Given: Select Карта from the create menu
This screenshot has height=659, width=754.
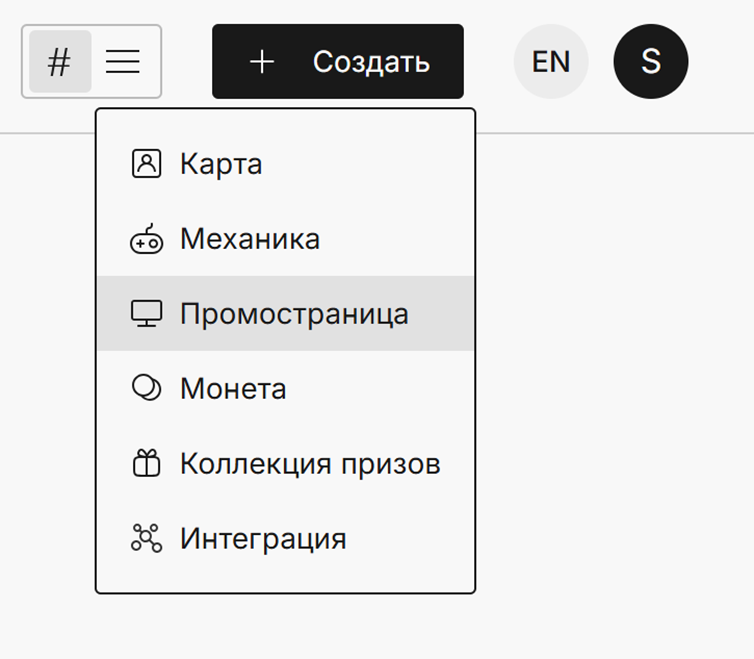Looking at the screenshot, I should [x=221, y=164].
